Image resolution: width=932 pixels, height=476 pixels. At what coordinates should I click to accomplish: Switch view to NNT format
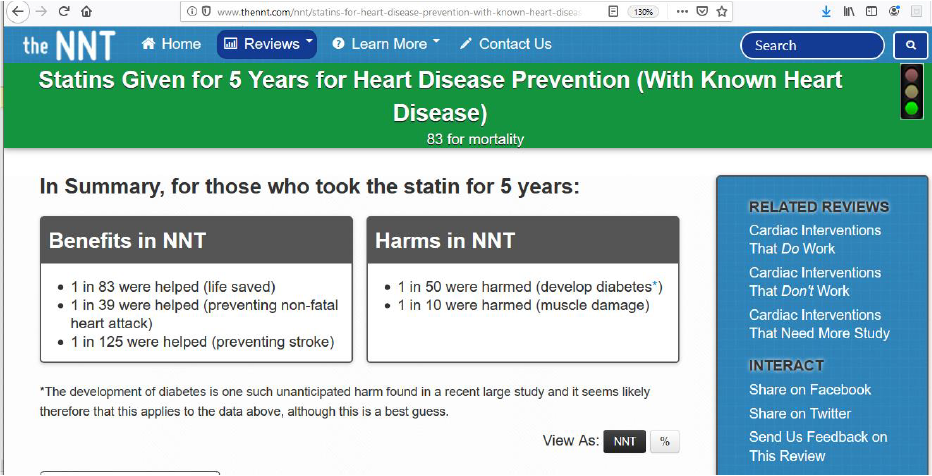point(624,441)
